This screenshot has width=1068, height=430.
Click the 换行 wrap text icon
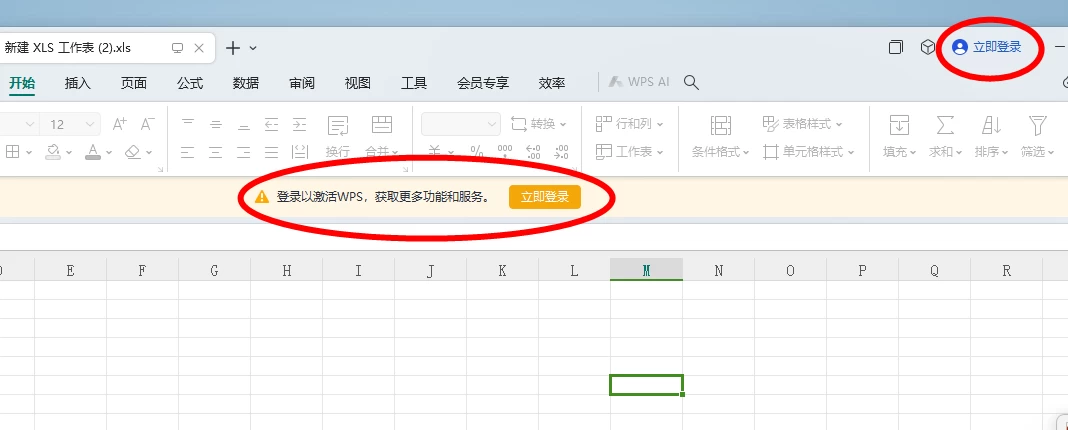338,125
